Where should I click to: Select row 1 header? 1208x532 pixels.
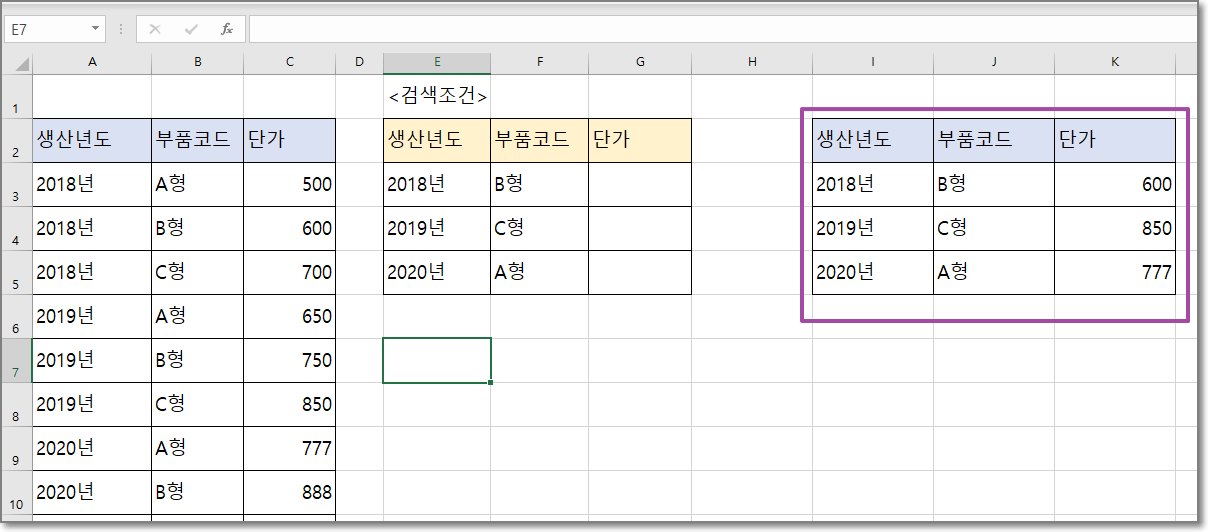click(x=19, y=97)
